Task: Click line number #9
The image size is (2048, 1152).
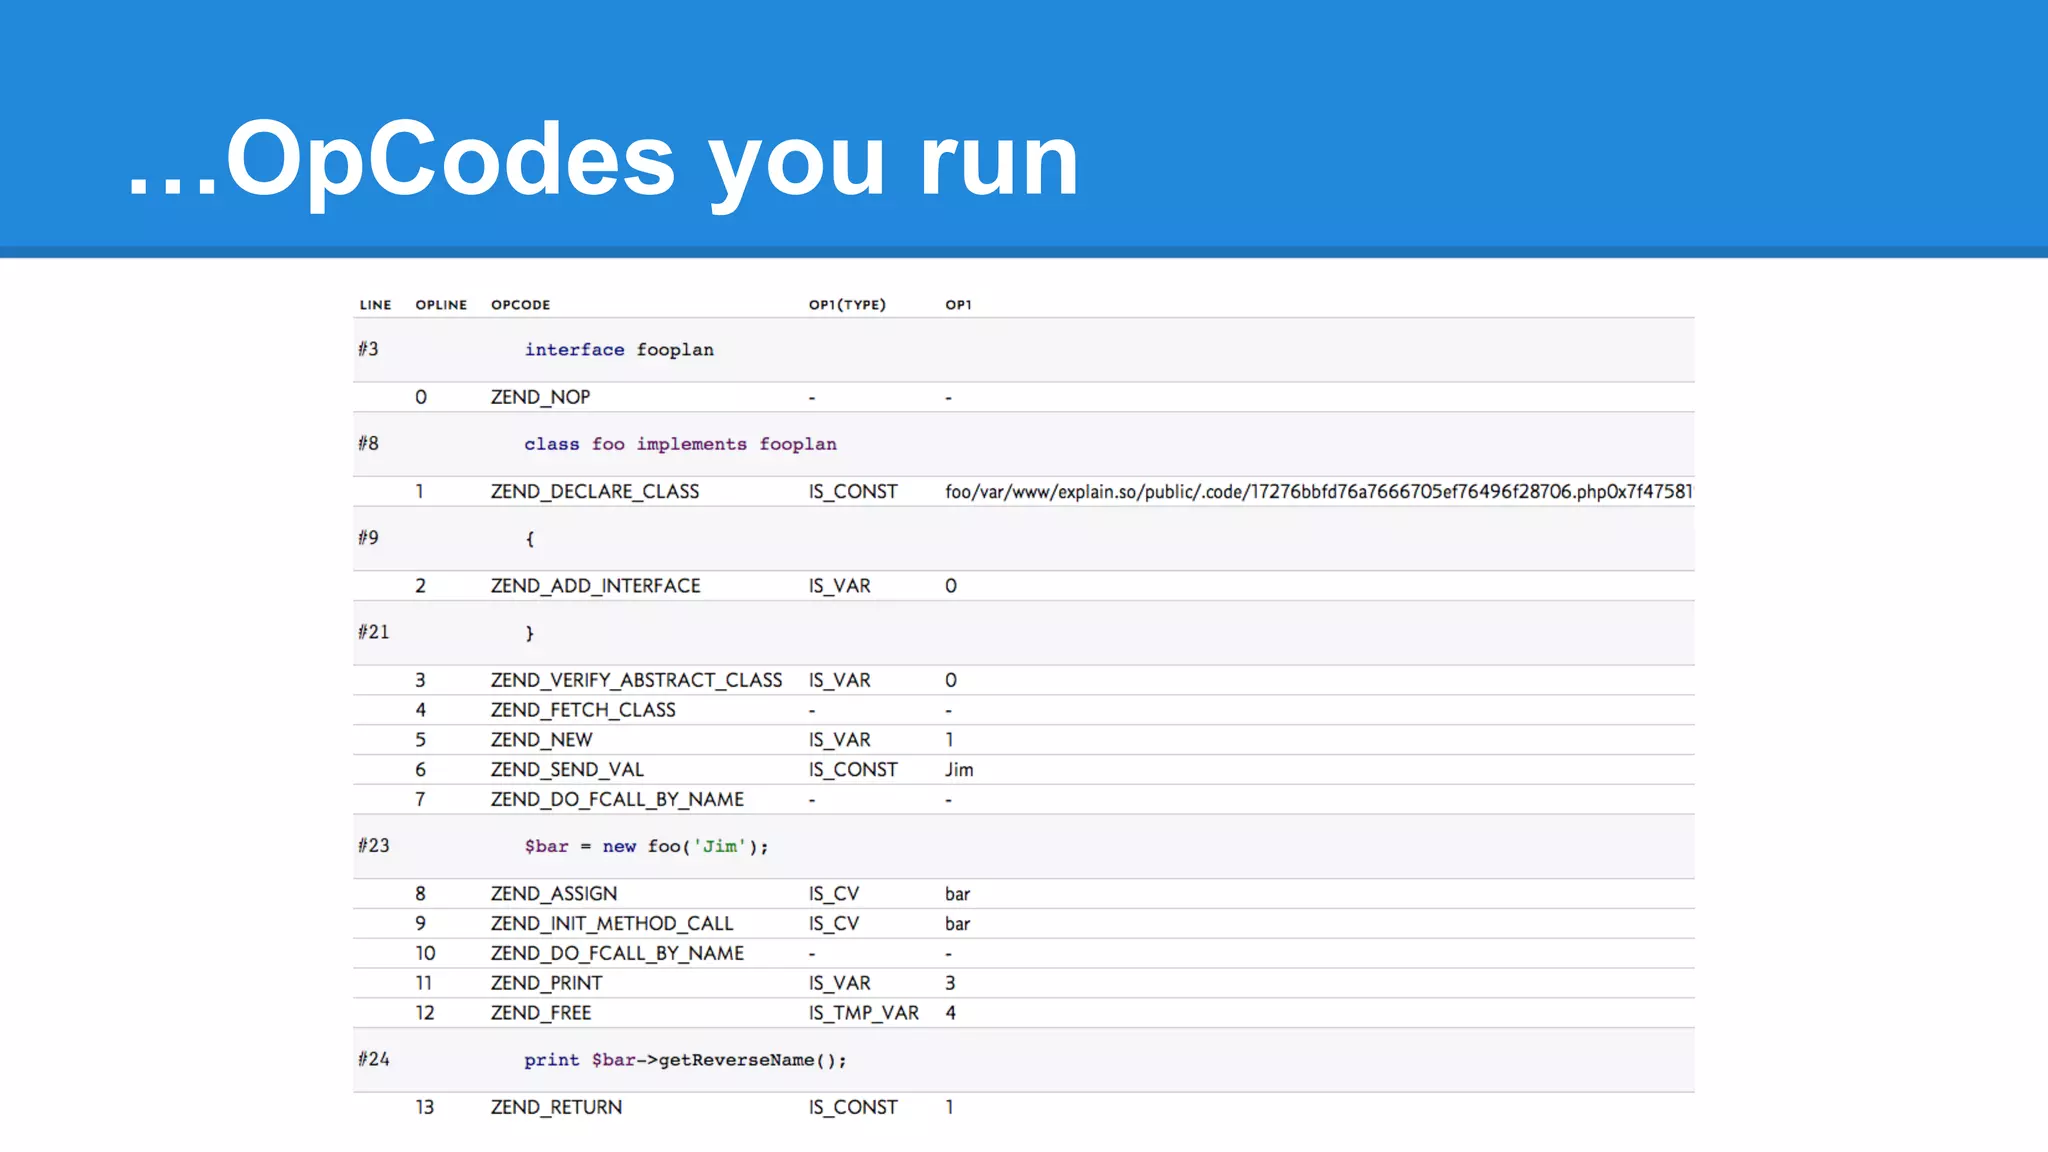Action: coord(369,538)
